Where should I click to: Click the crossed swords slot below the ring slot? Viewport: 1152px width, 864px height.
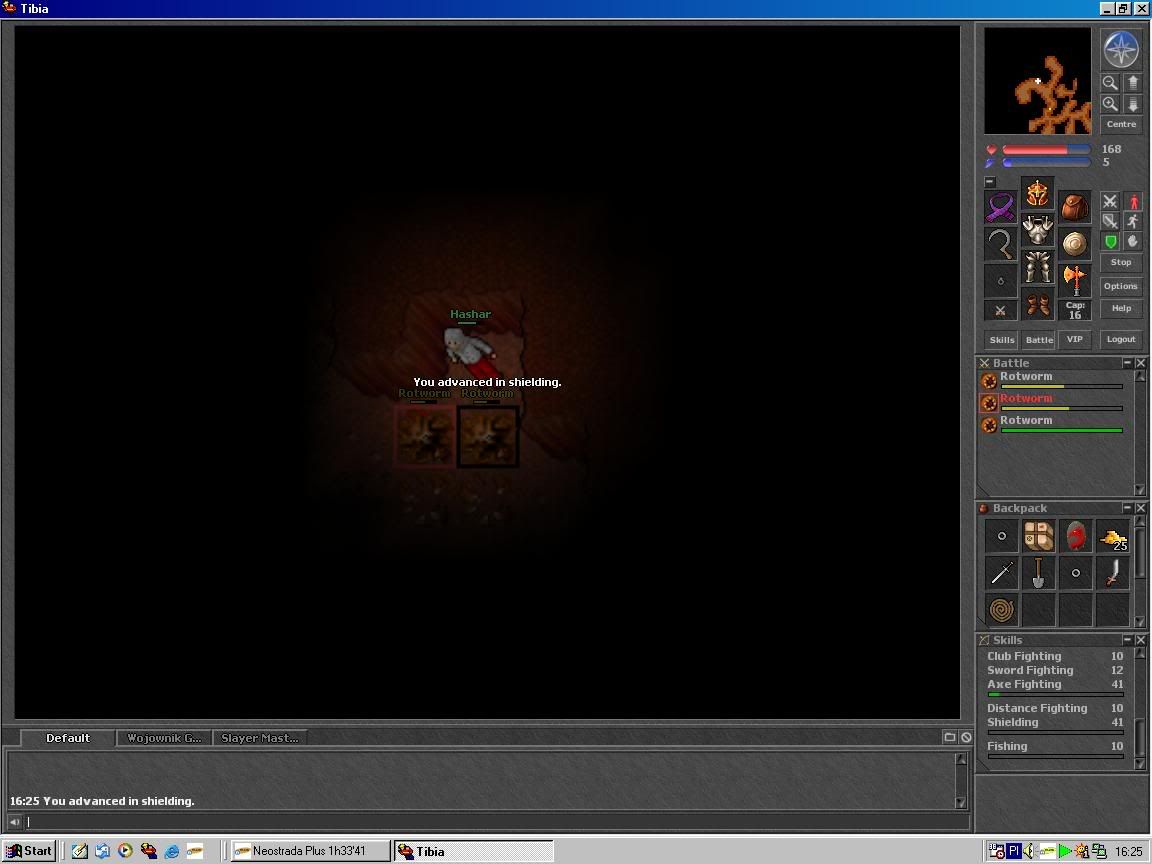[x=1001, y=310]
